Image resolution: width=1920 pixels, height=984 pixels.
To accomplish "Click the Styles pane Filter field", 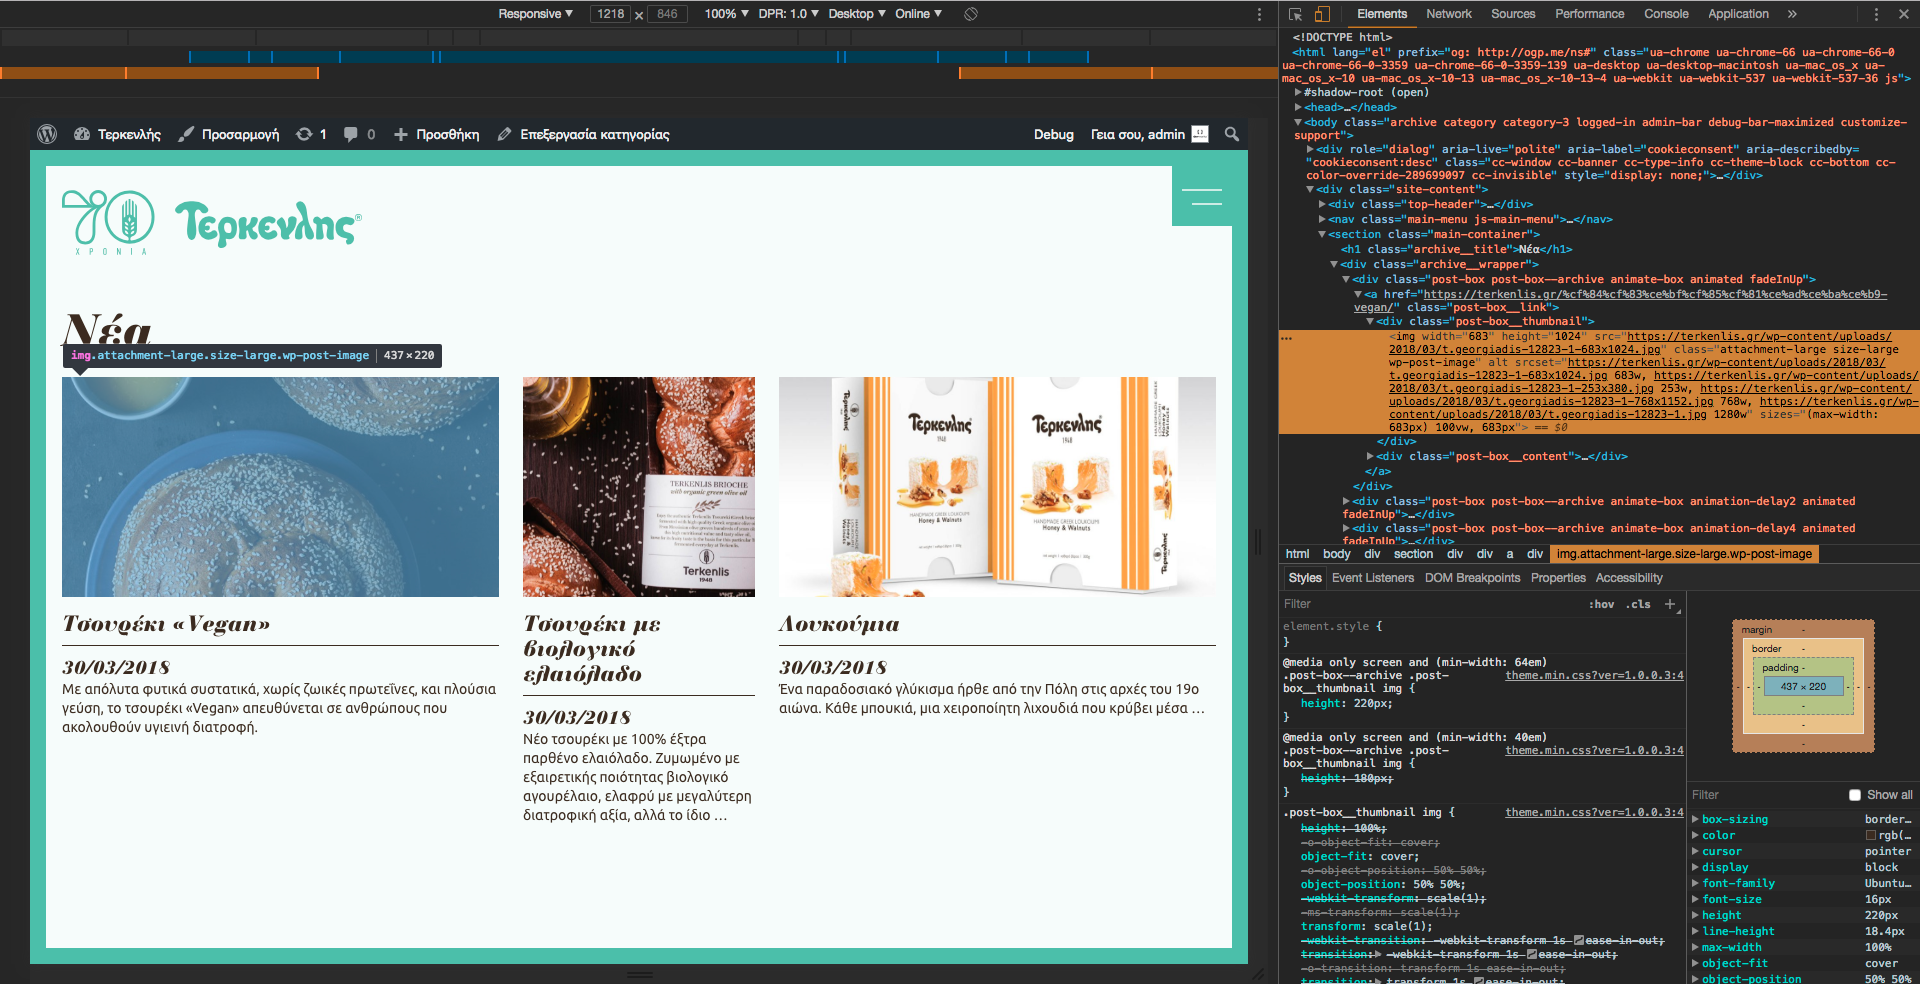I will (1430, 604).
